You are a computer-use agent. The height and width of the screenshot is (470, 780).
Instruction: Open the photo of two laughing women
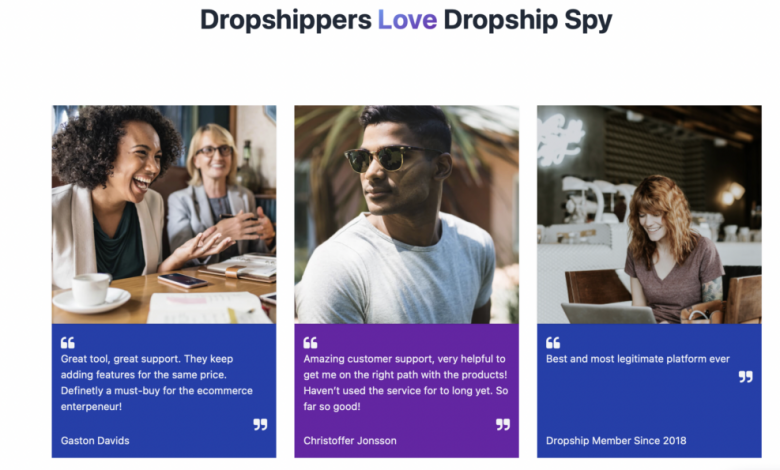click(x=164, y=214)
